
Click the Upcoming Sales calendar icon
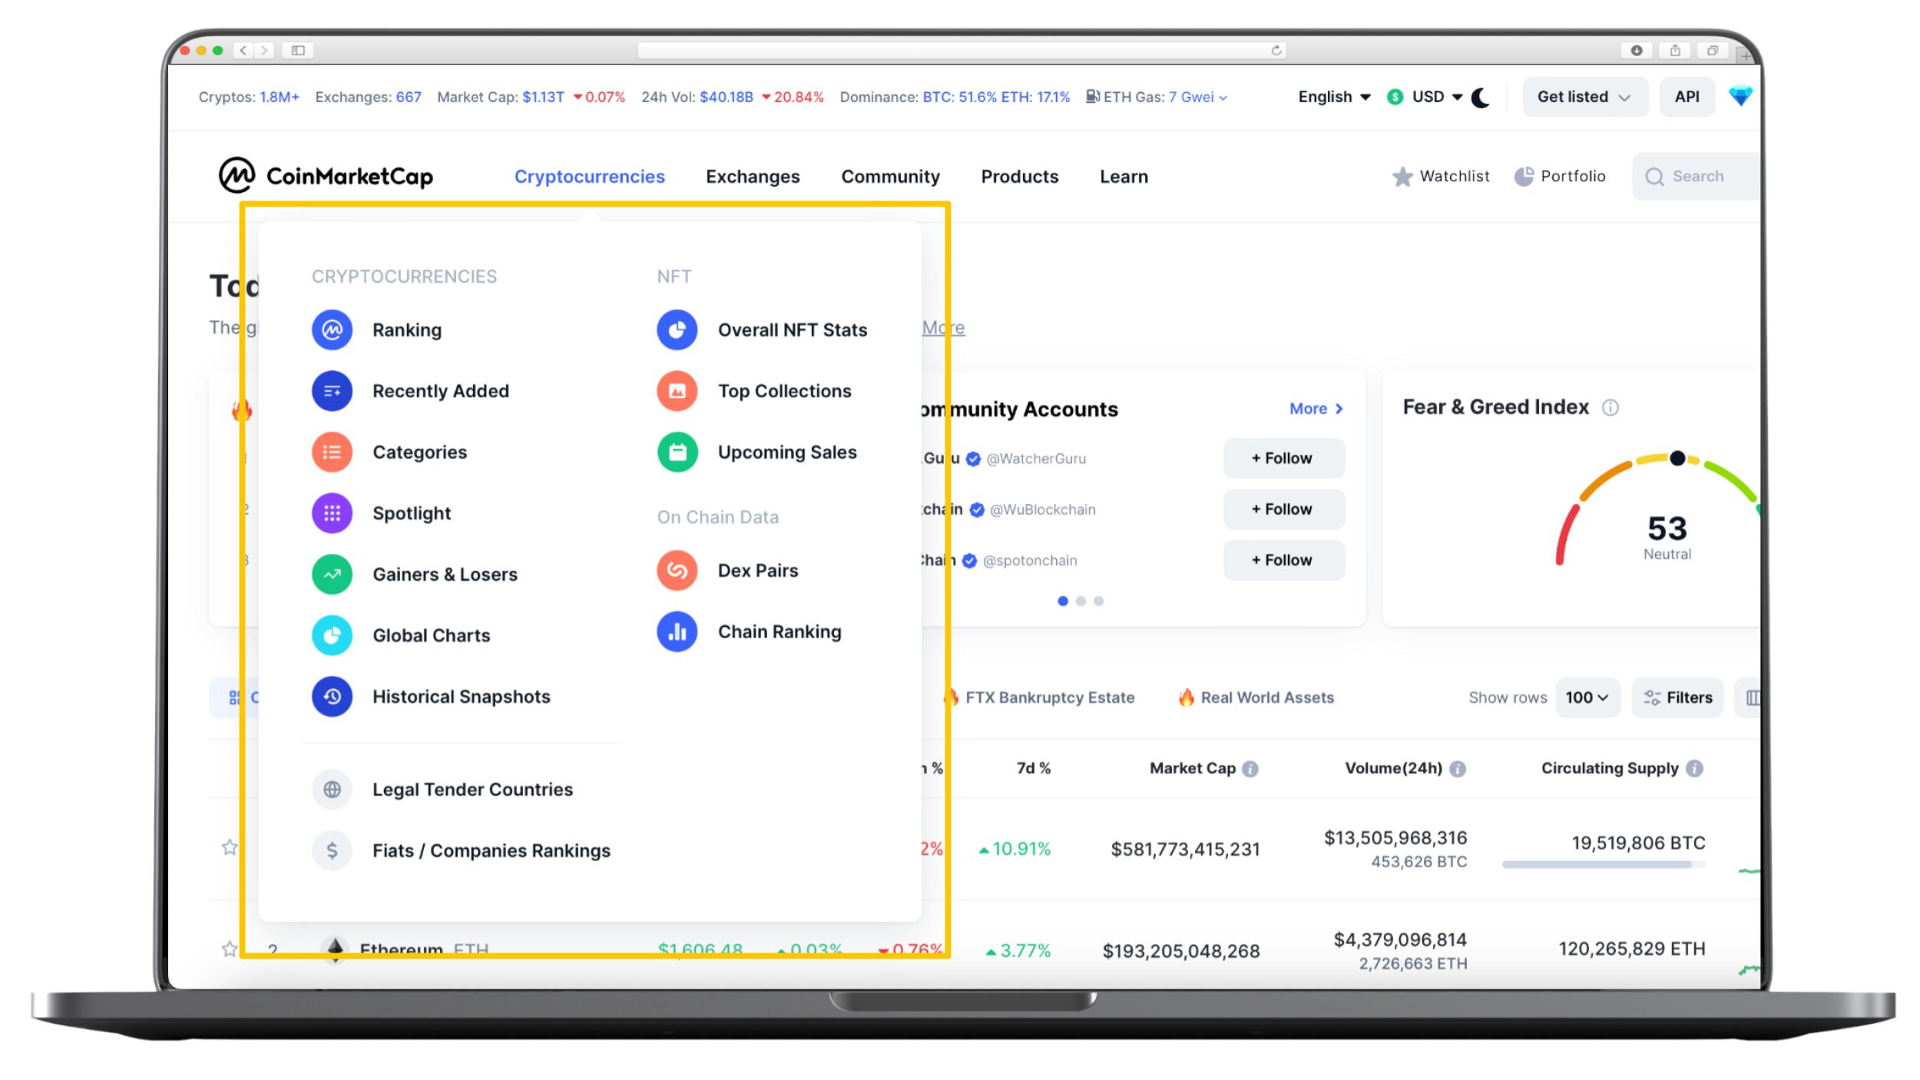677,452
